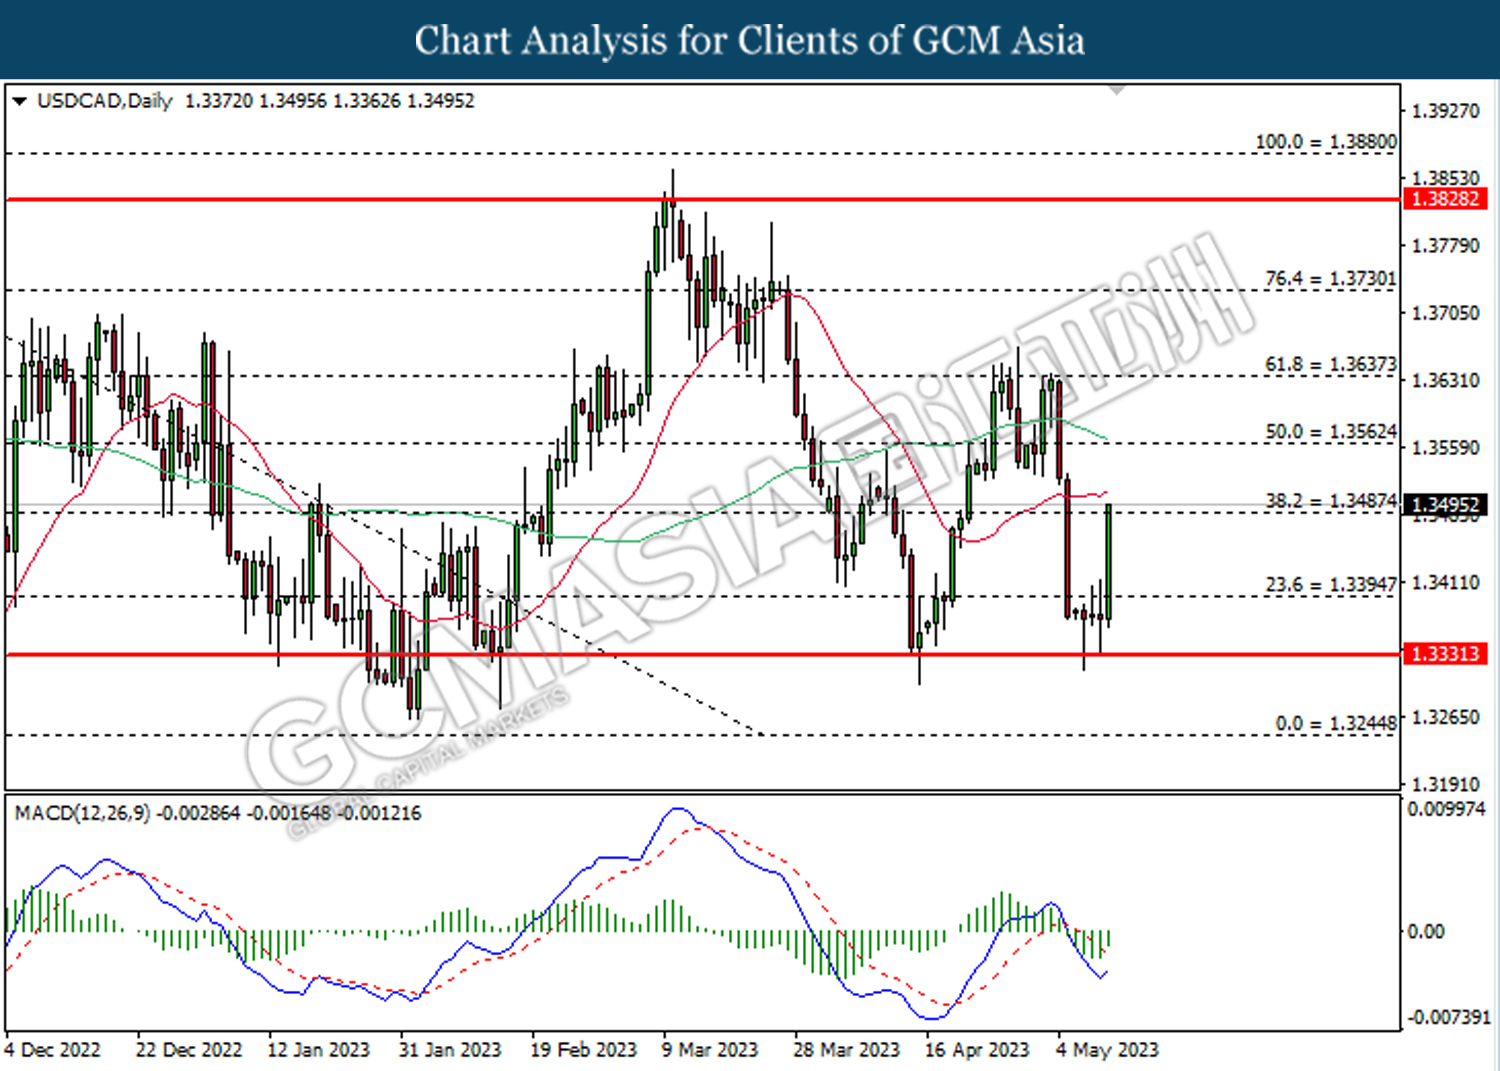Select the 9 Mar 2023 date label

710,1049
